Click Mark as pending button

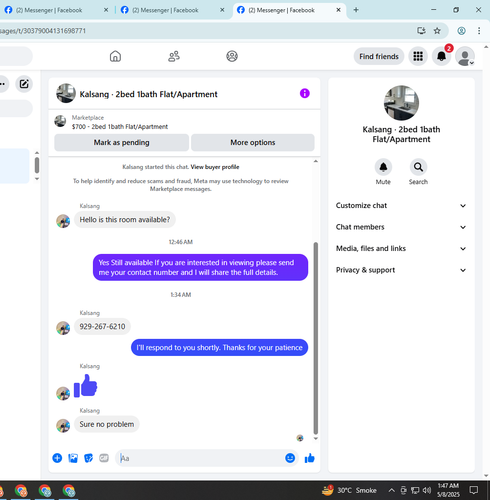click(122, 142)
